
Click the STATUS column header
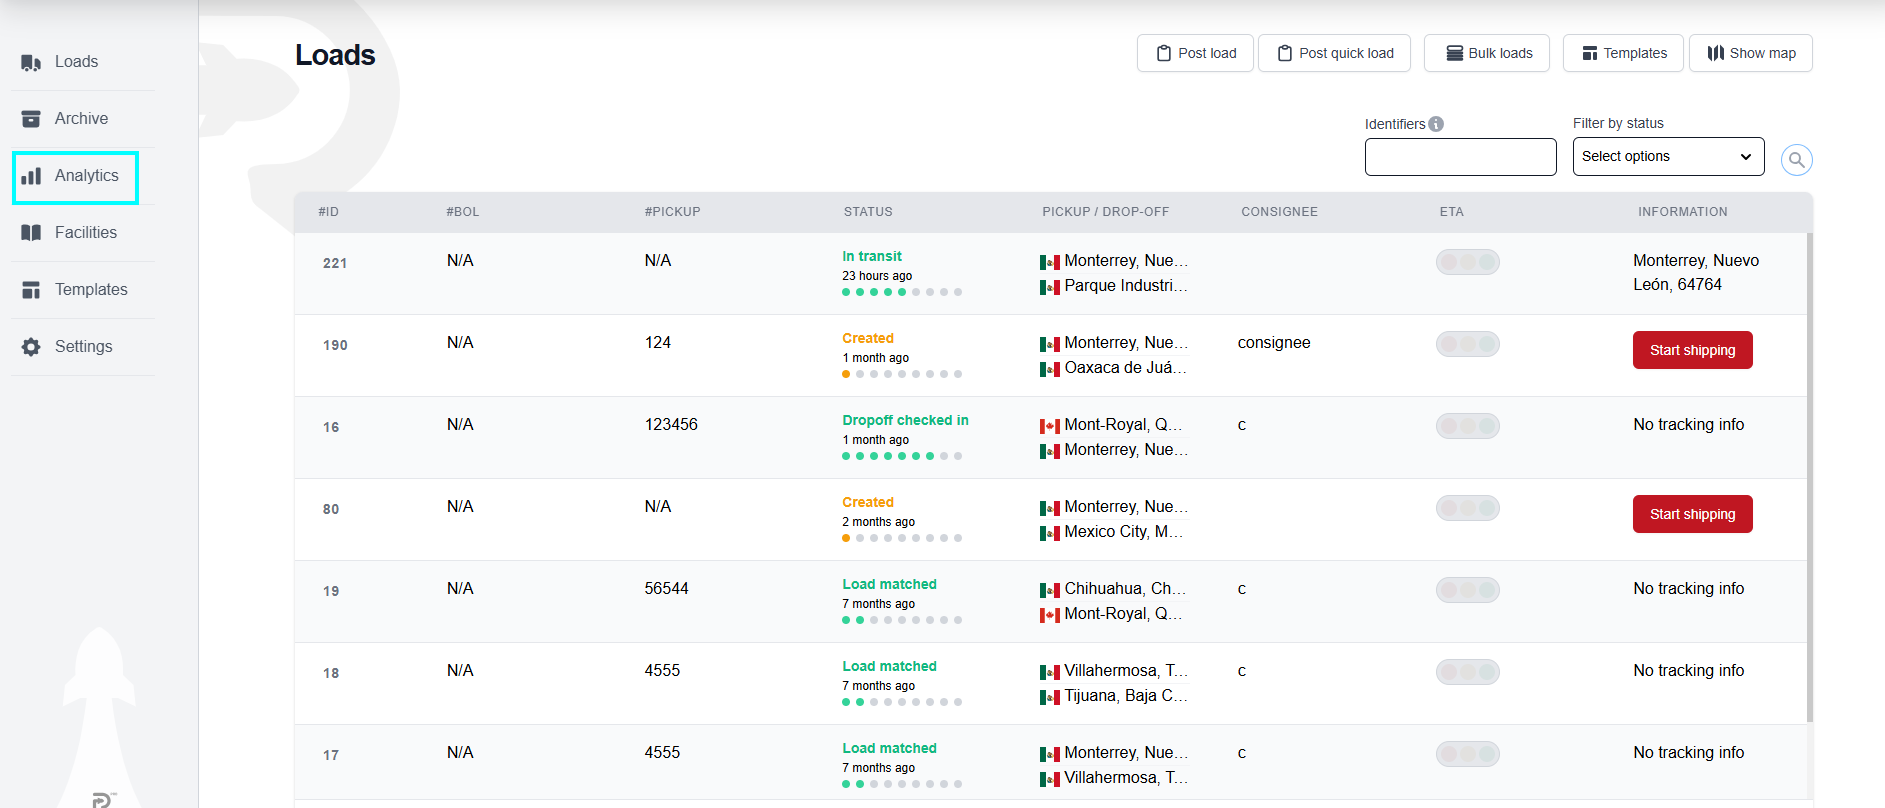868,212
